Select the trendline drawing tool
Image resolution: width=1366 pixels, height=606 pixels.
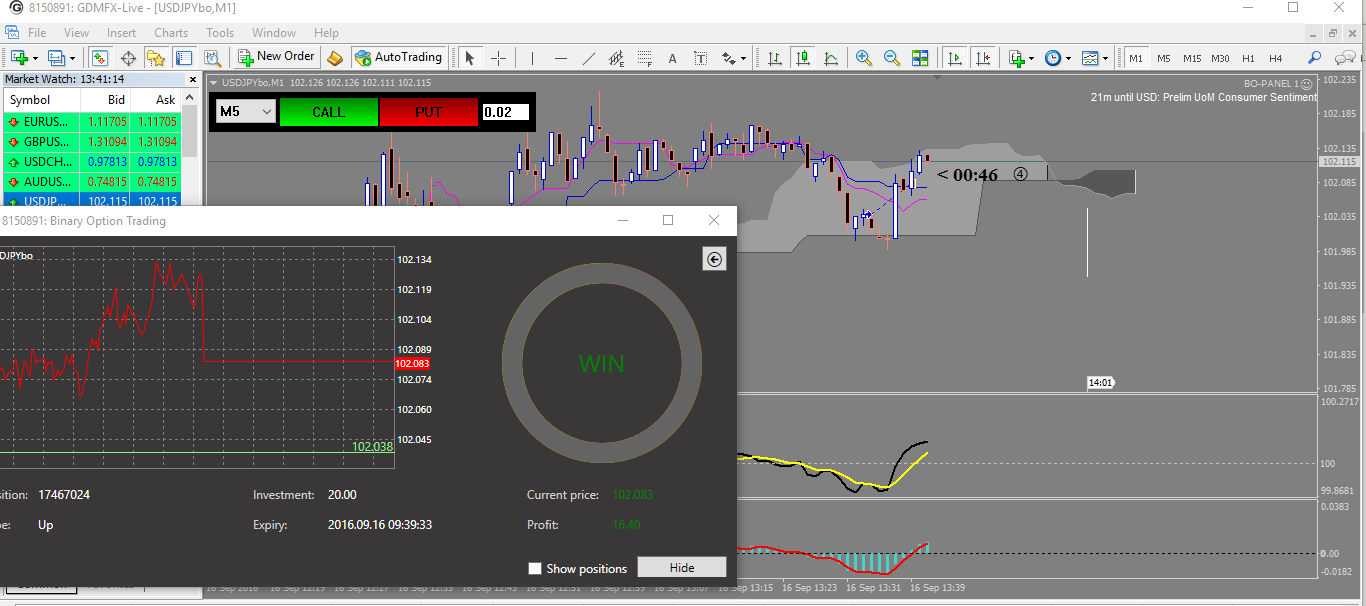(588, 58)
